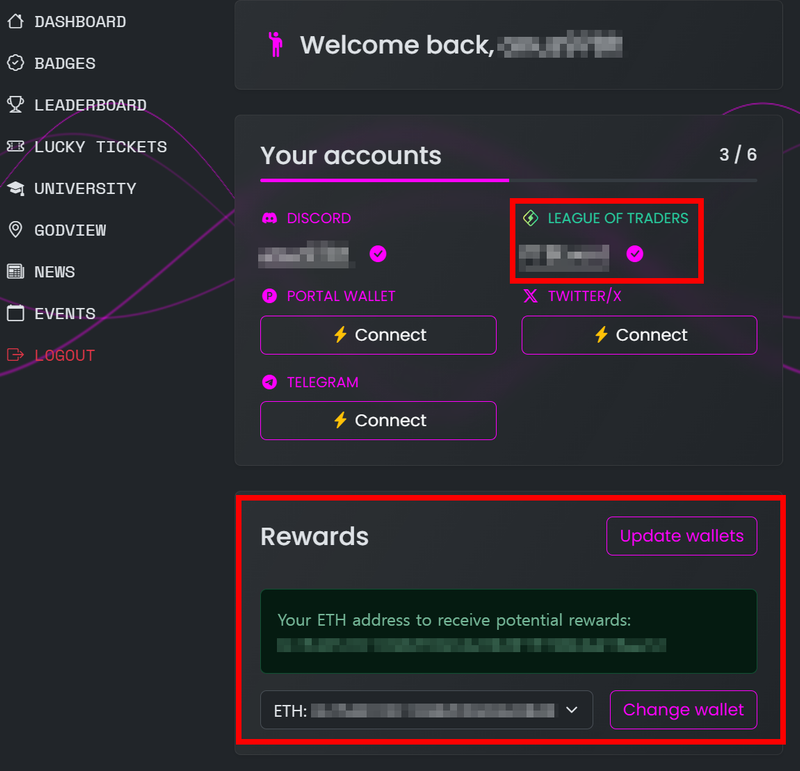800x771 pixels.
Task: Connect the Telegram account
Action: click(378, 420)
